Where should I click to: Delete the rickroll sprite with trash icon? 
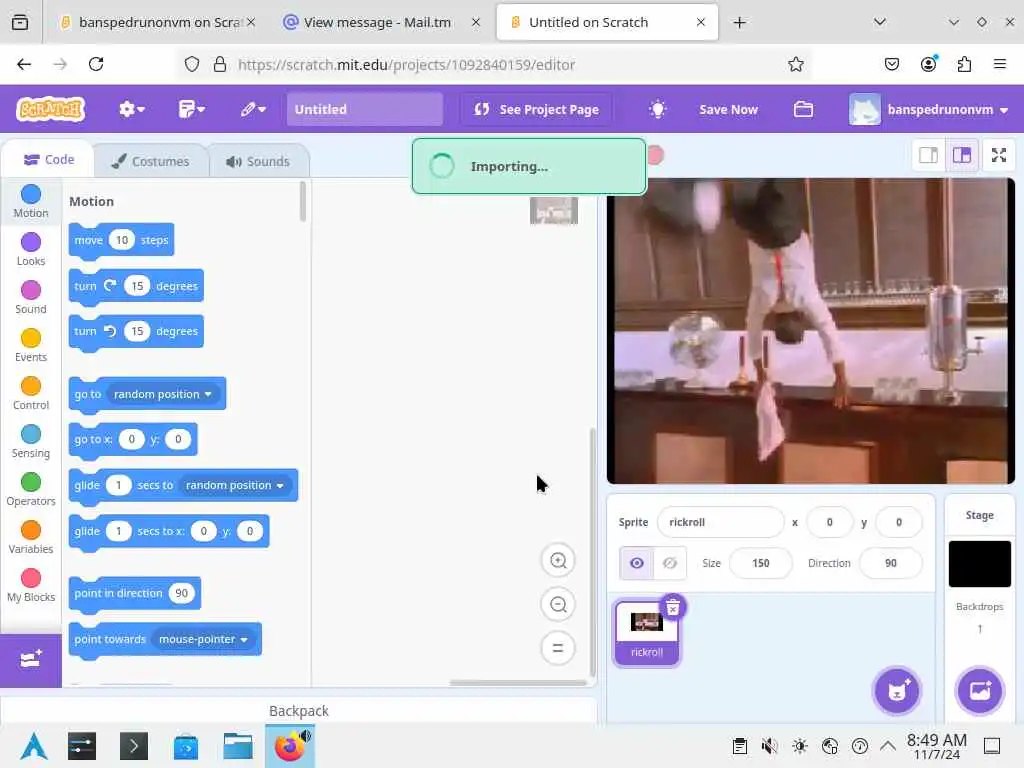(x=673, y=607)
